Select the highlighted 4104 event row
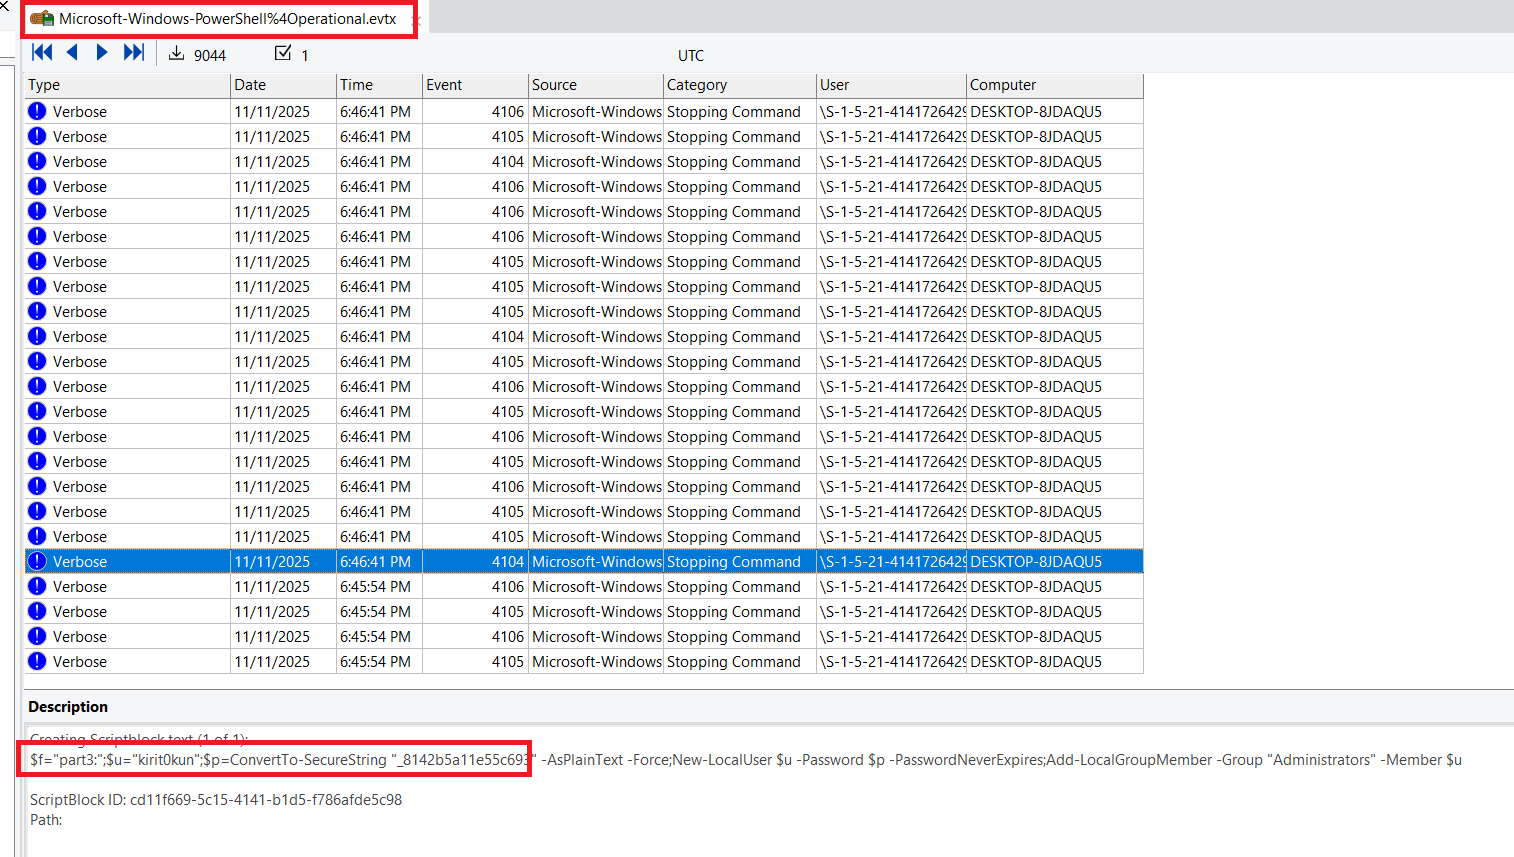 583,562
